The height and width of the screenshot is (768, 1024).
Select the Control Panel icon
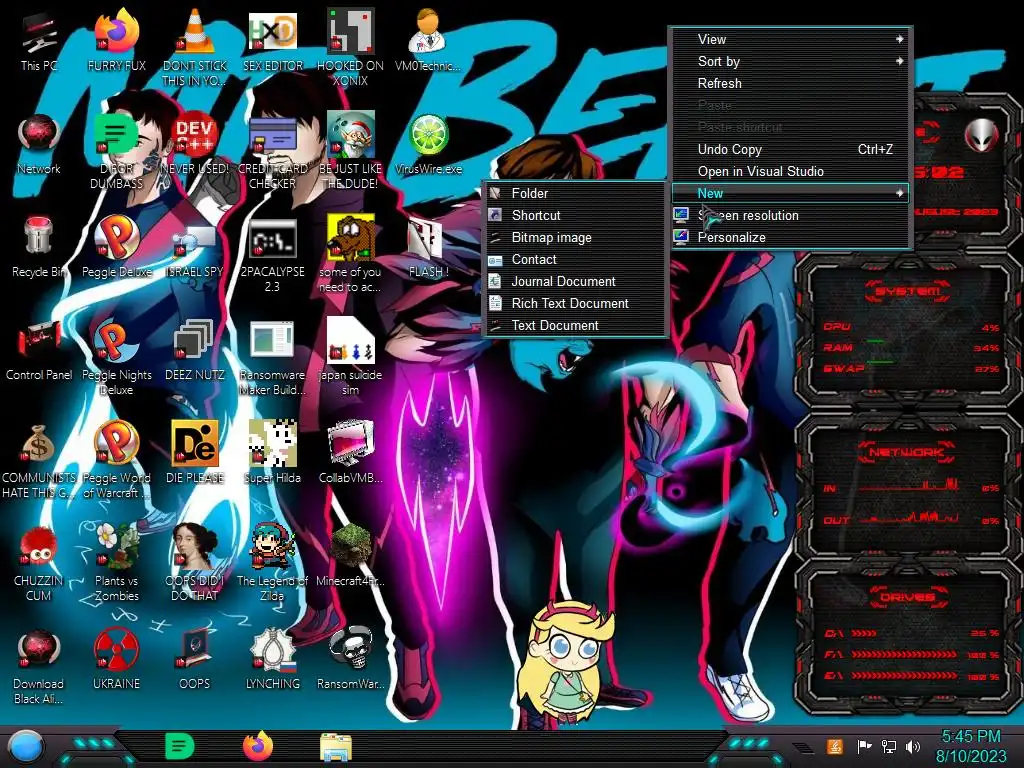[x=39, y=351]
